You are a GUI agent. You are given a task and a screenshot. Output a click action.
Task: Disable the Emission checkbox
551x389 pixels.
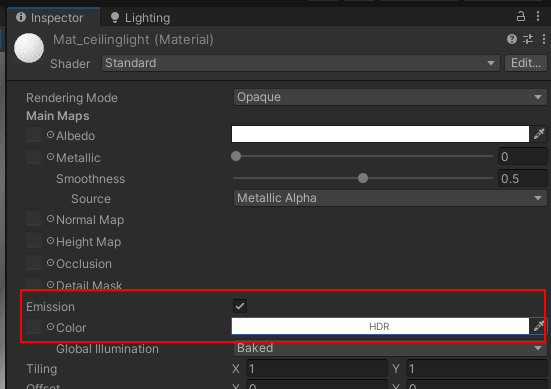pos(240,306)
